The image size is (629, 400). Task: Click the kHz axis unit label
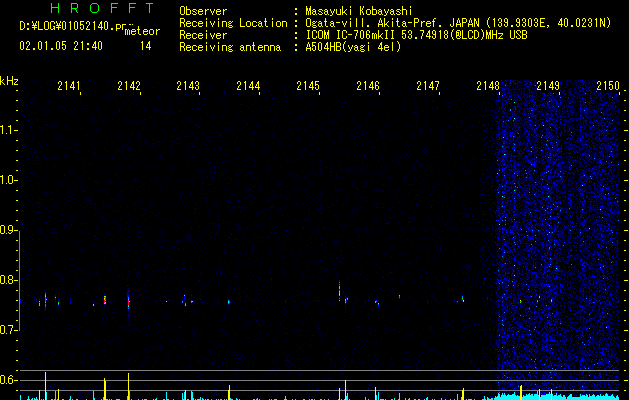click(x=9, y=81)
